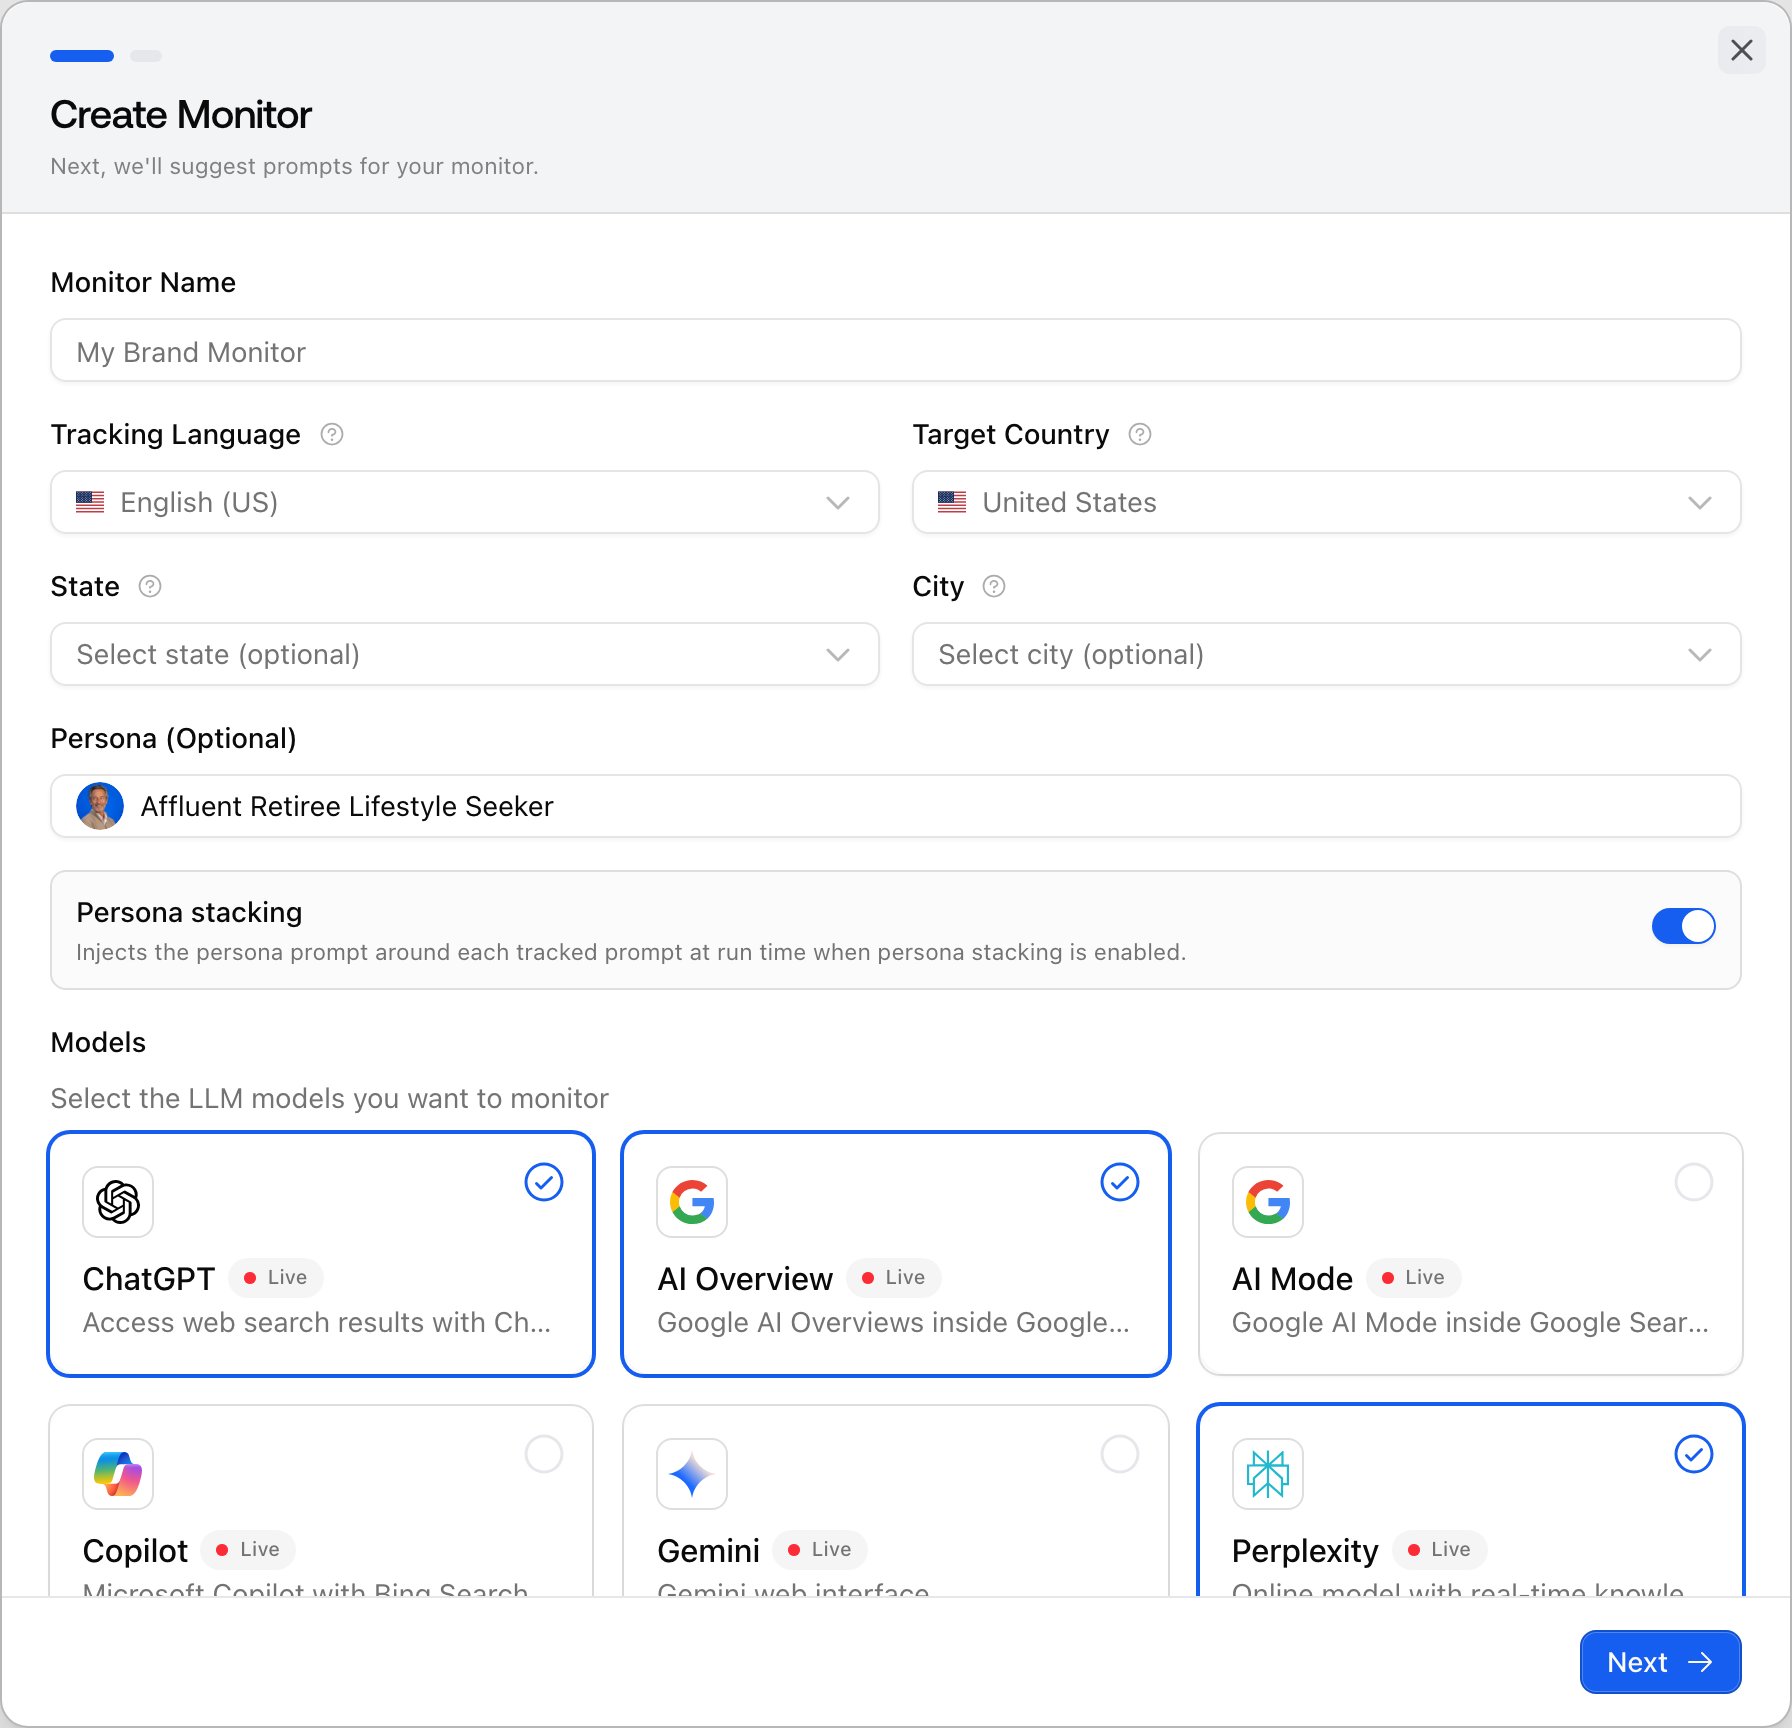The width and height of the screenshot is (1792, 1728).
Task: Click the second step progress indicator
Action: [146, 56]
